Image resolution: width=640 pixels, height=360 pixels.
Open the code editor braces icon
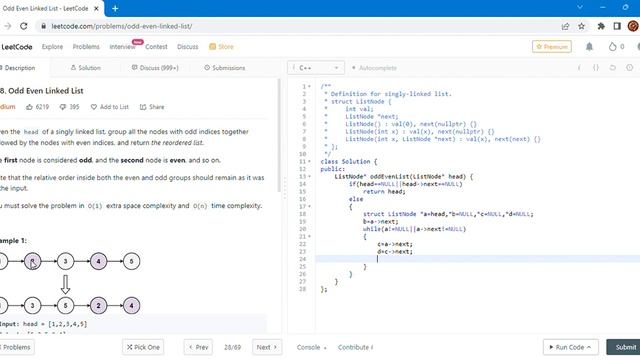(596, 68)
